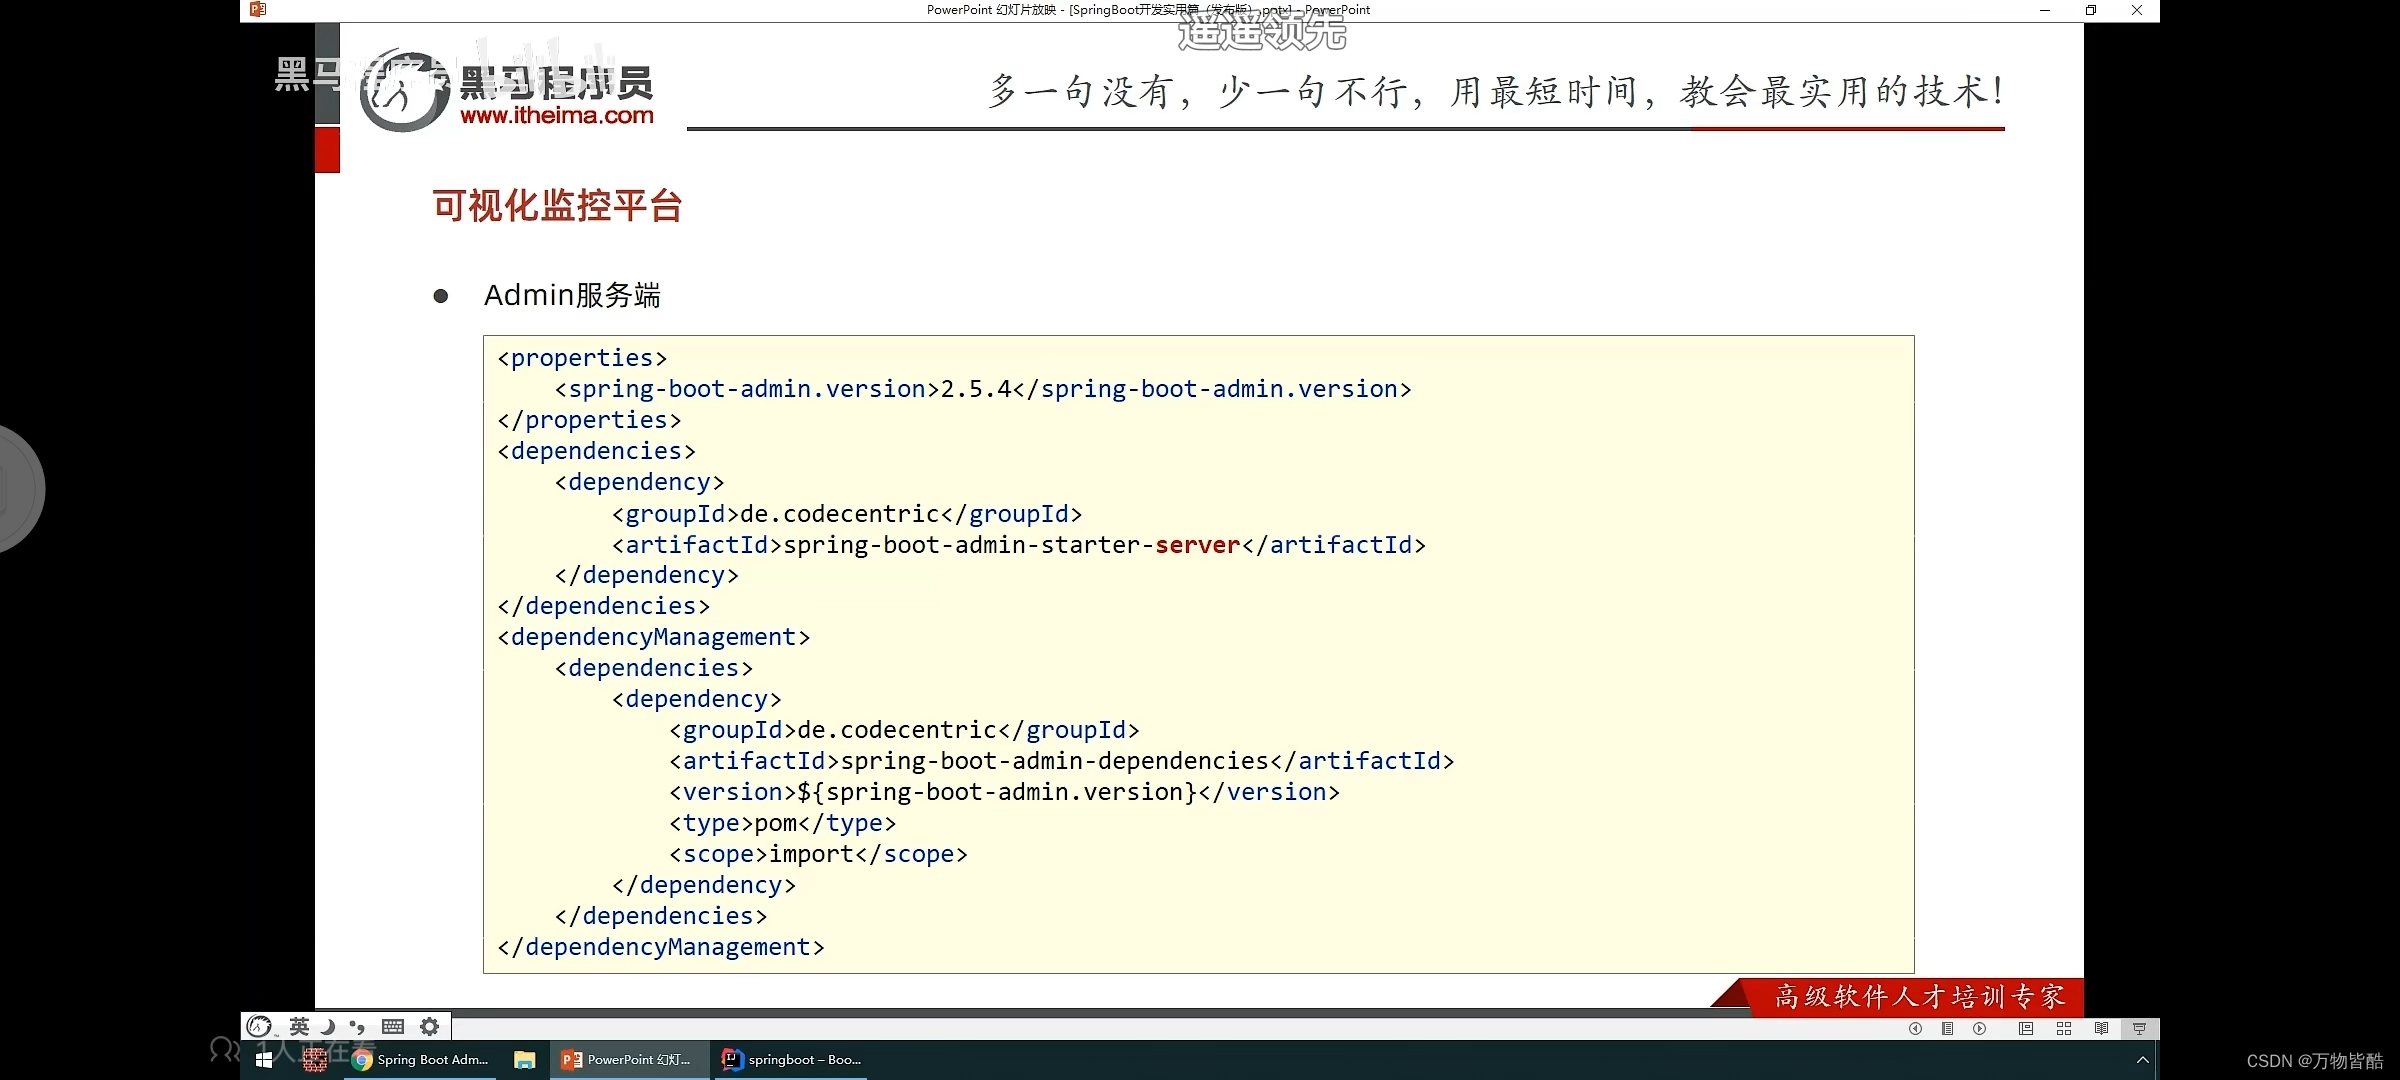Open slide show menu icon between arrows
Screen dimensions: 2400x1080
(1947, 1029)
